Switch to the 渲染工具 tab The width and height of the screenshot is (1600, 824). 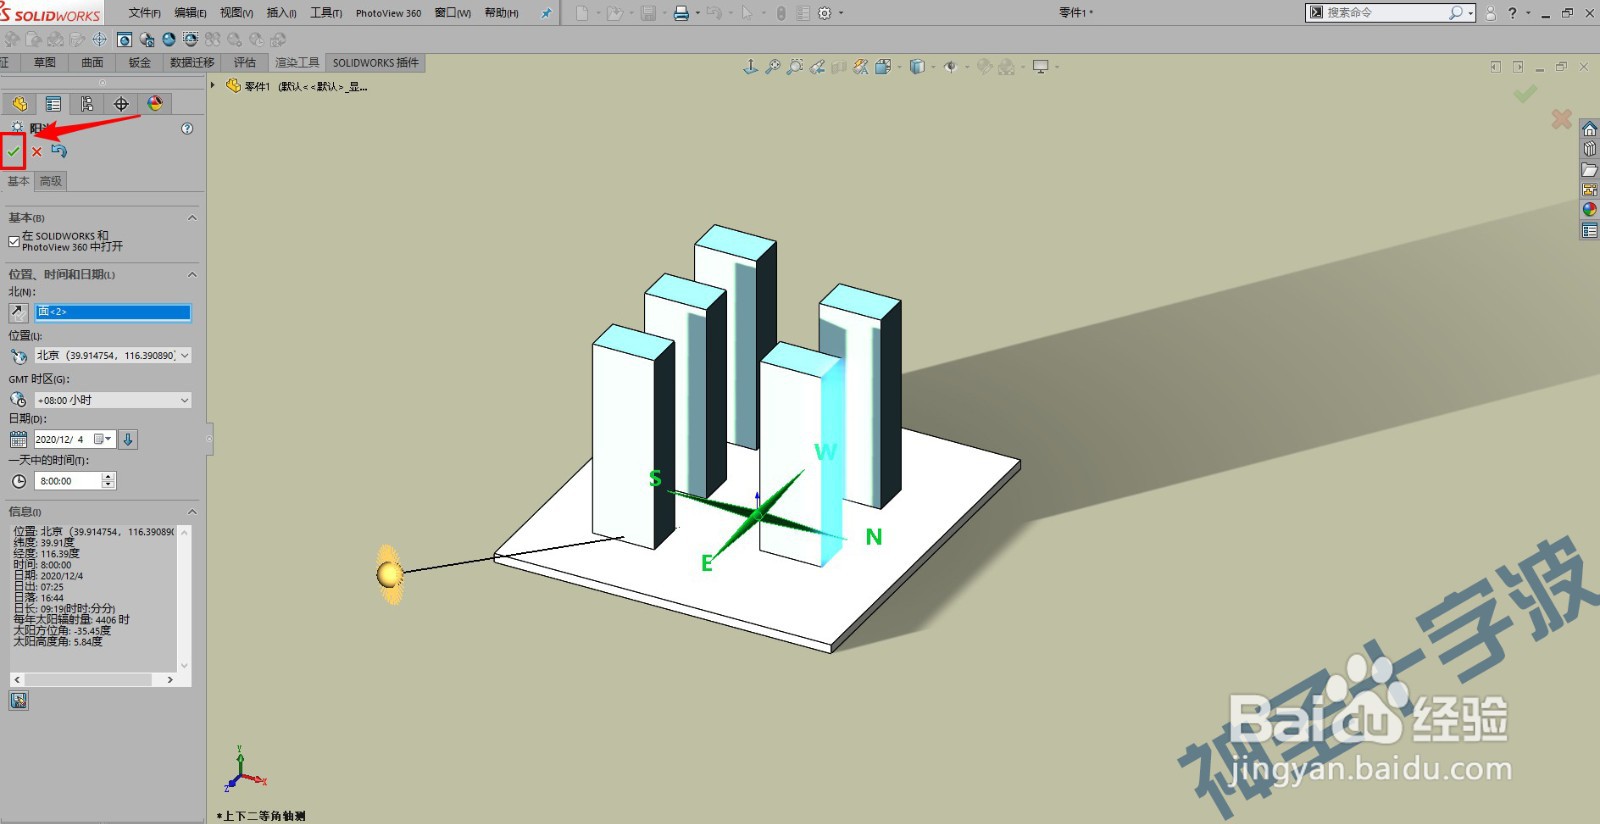point(297,62)
